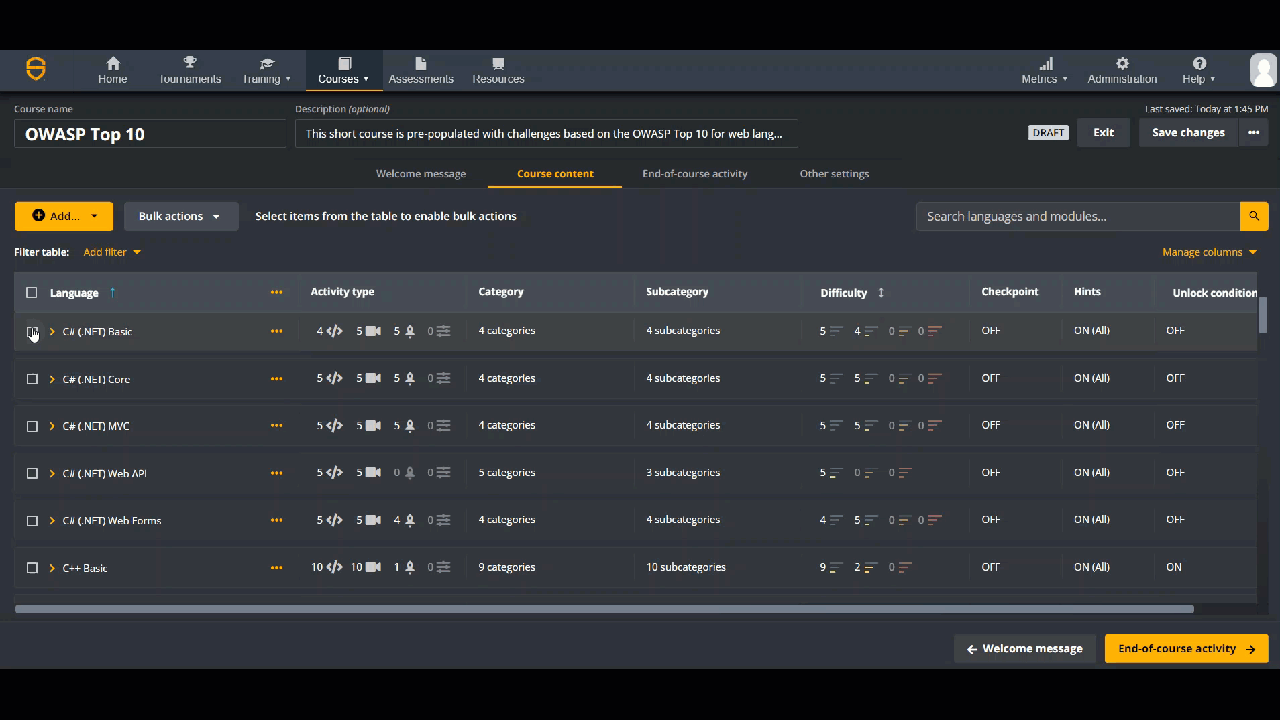The height and width of the screenshot is (720, 1280).
Task: Expand the C# (.NET) Web Forms row
Action: click(x=52, y=520)
